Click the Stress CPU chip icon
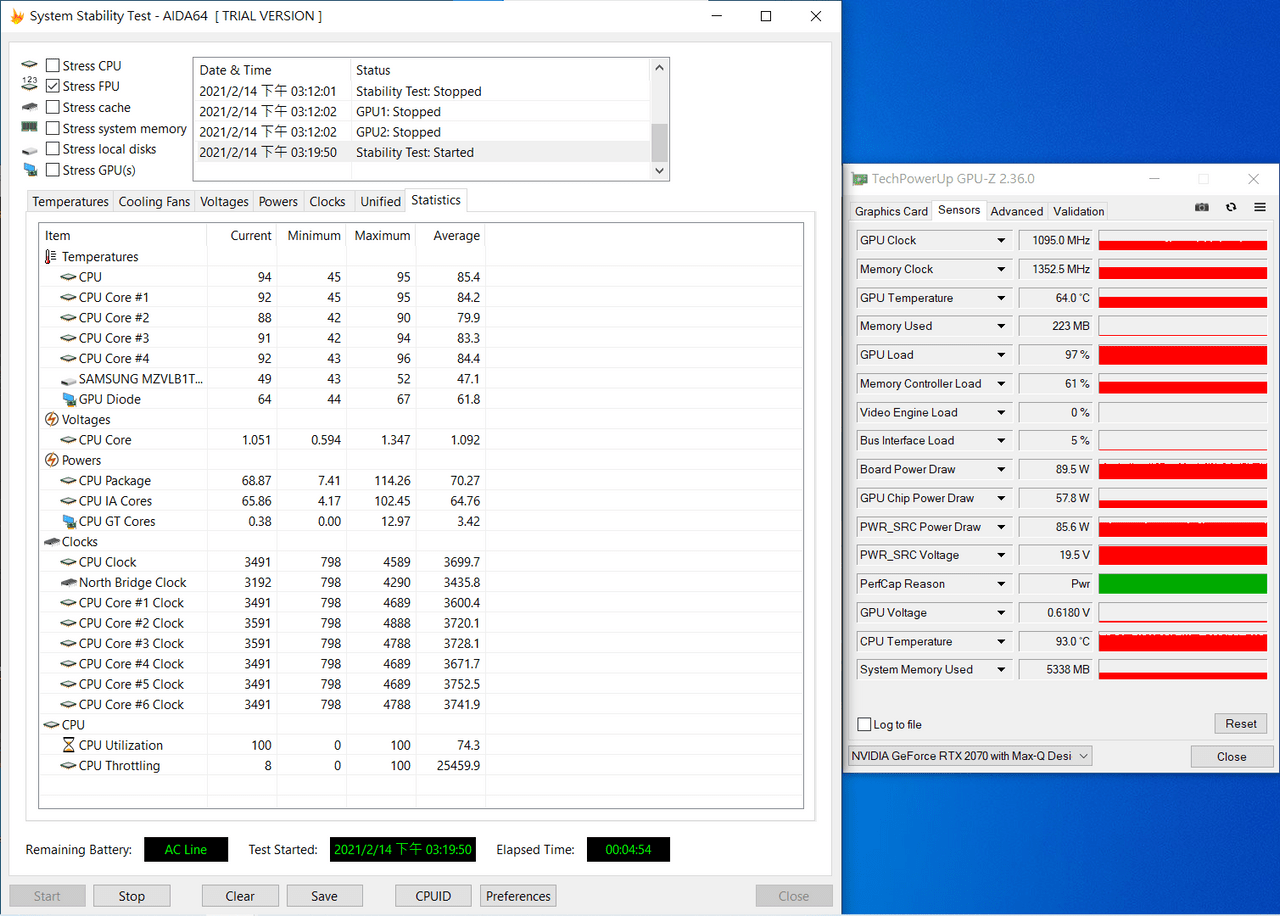This screenshot has width=1280, height=916. (30, 65)
